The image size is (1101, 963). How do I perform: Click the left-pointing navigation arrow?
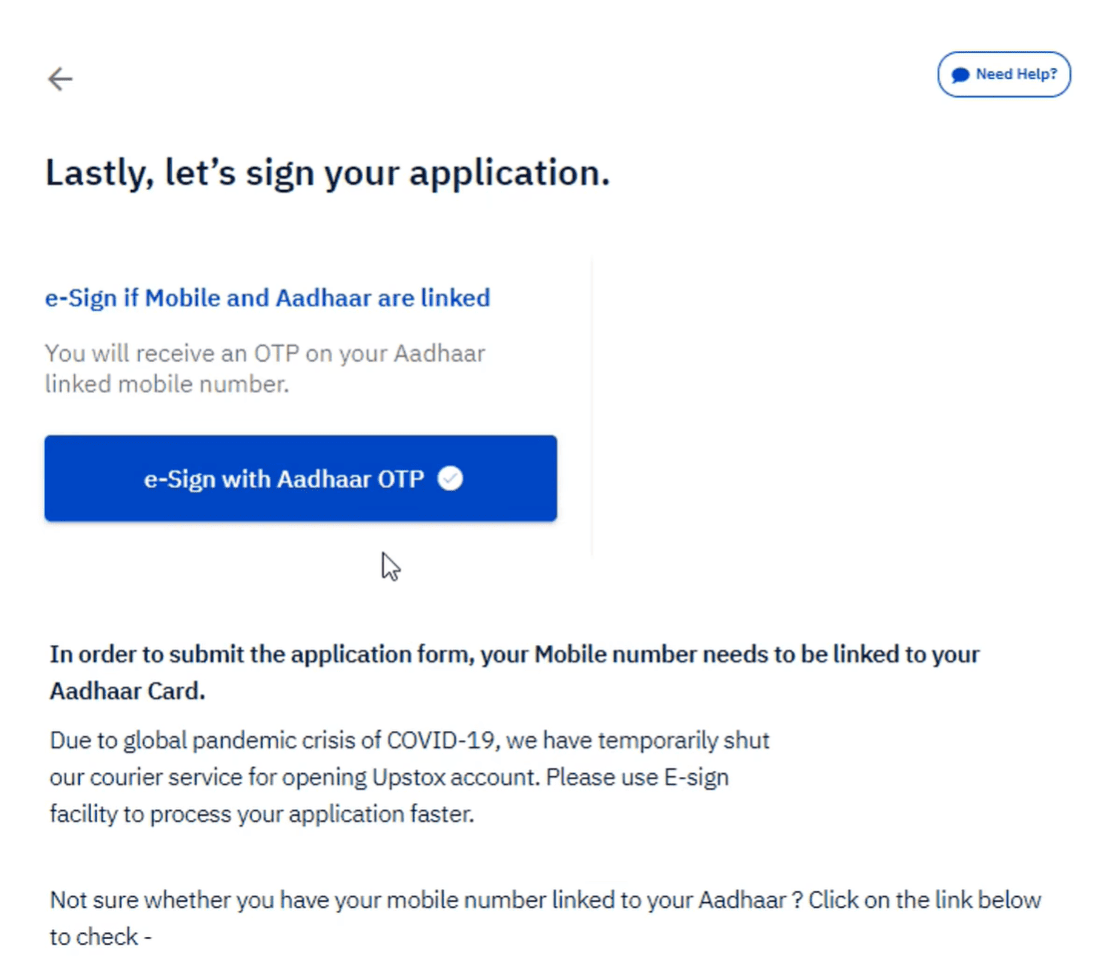[x=60, y=78]
